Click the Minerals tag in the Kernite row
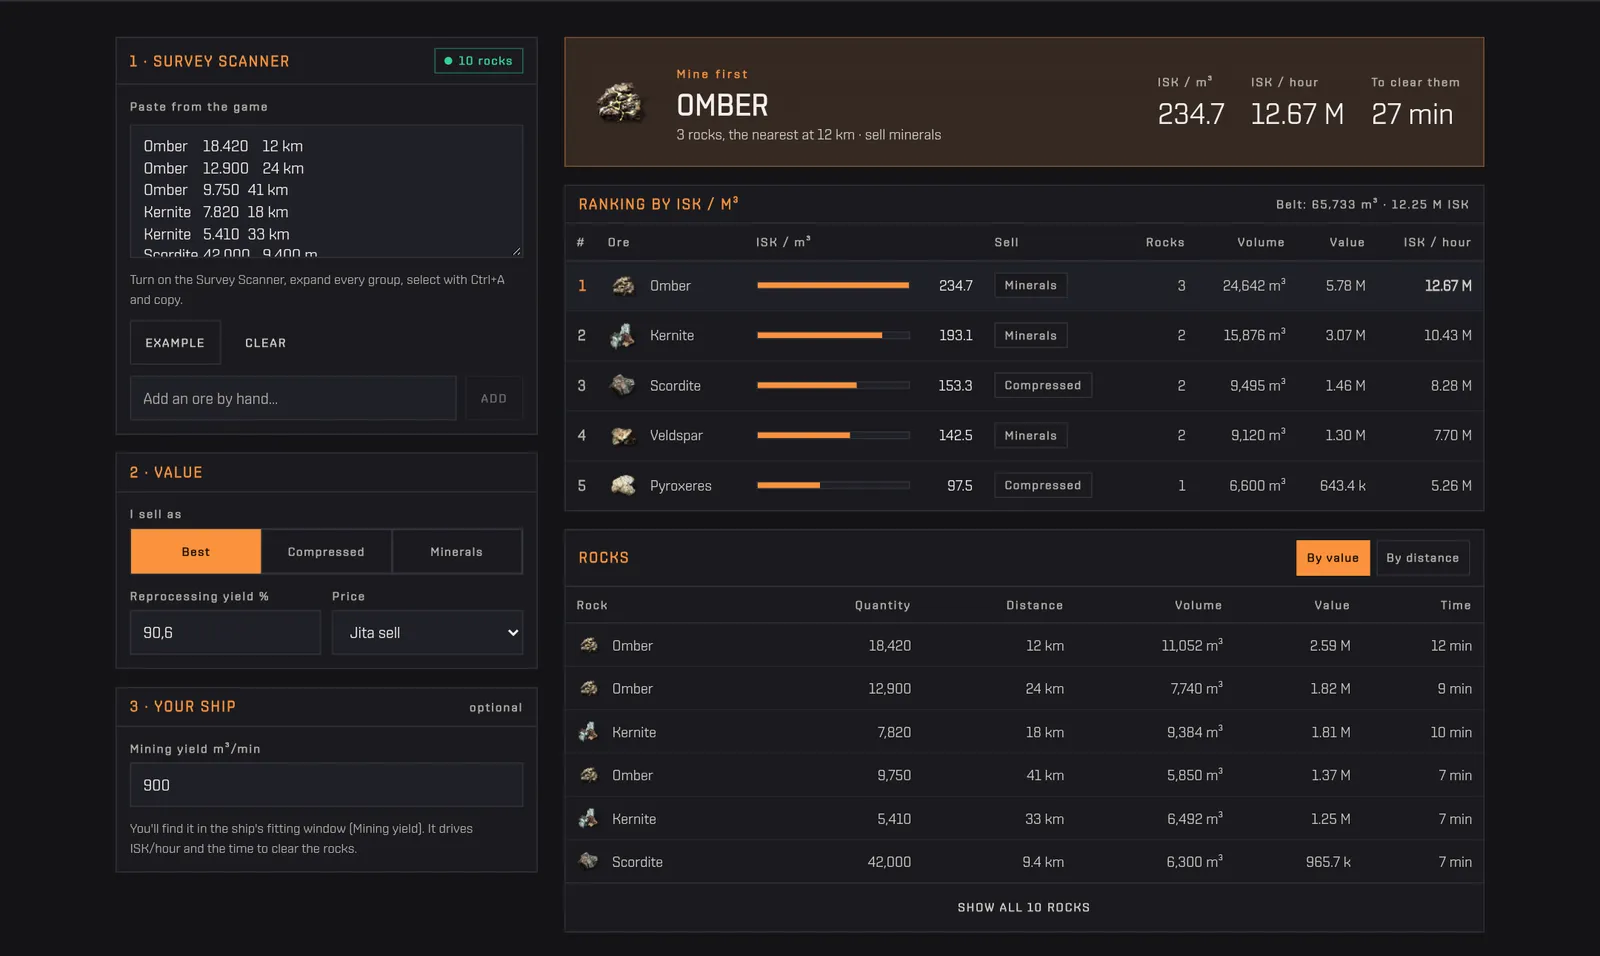The width and height of the screenshot is (1600, 956). pos(1031,336)
